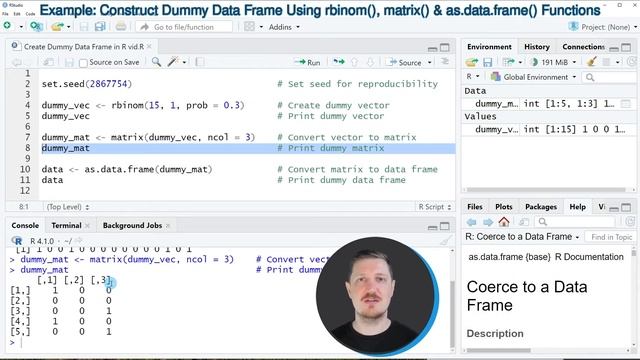Open the Source options dropdown arrow
The height and width of the screenshot is (360, 640).
point(429,62)
